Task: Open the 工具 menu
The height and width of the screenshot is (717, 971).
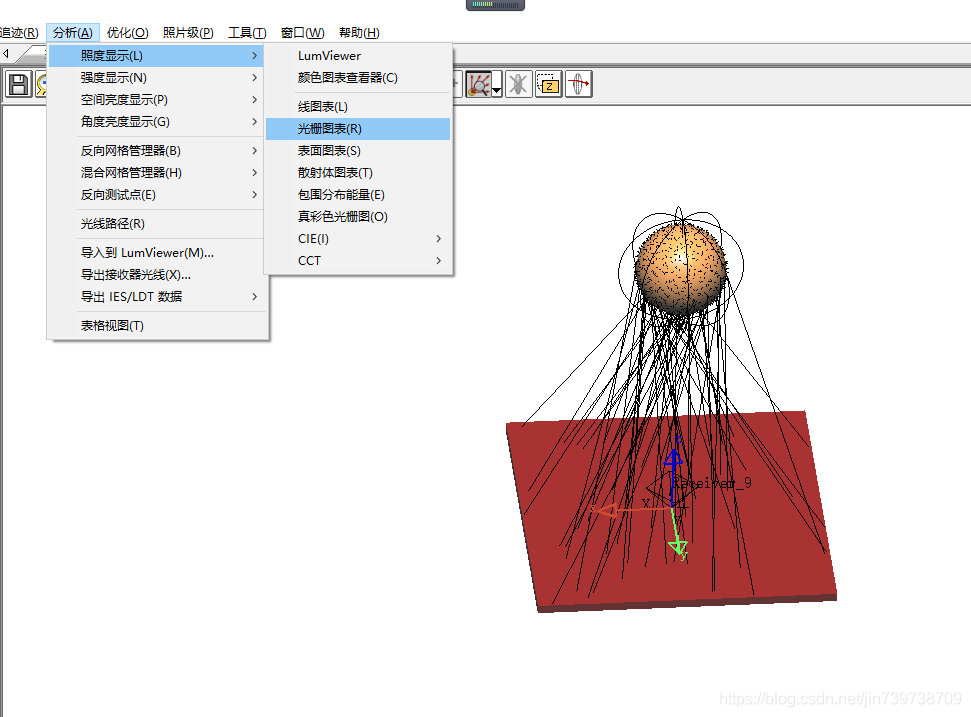Action: point(246,32)
